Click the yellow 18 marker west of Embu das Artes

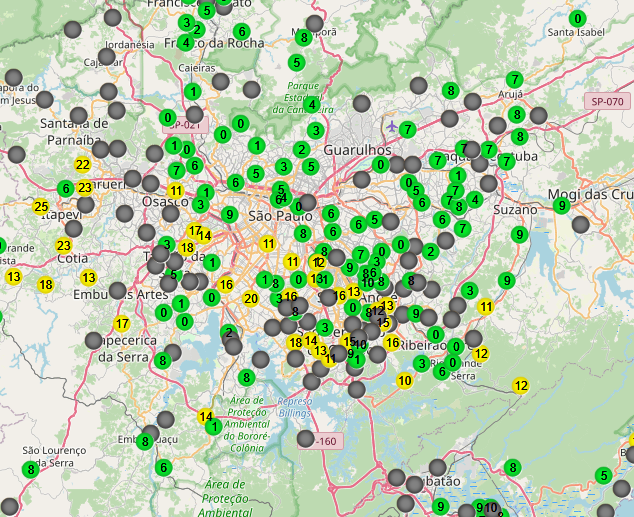pos(45,285)
